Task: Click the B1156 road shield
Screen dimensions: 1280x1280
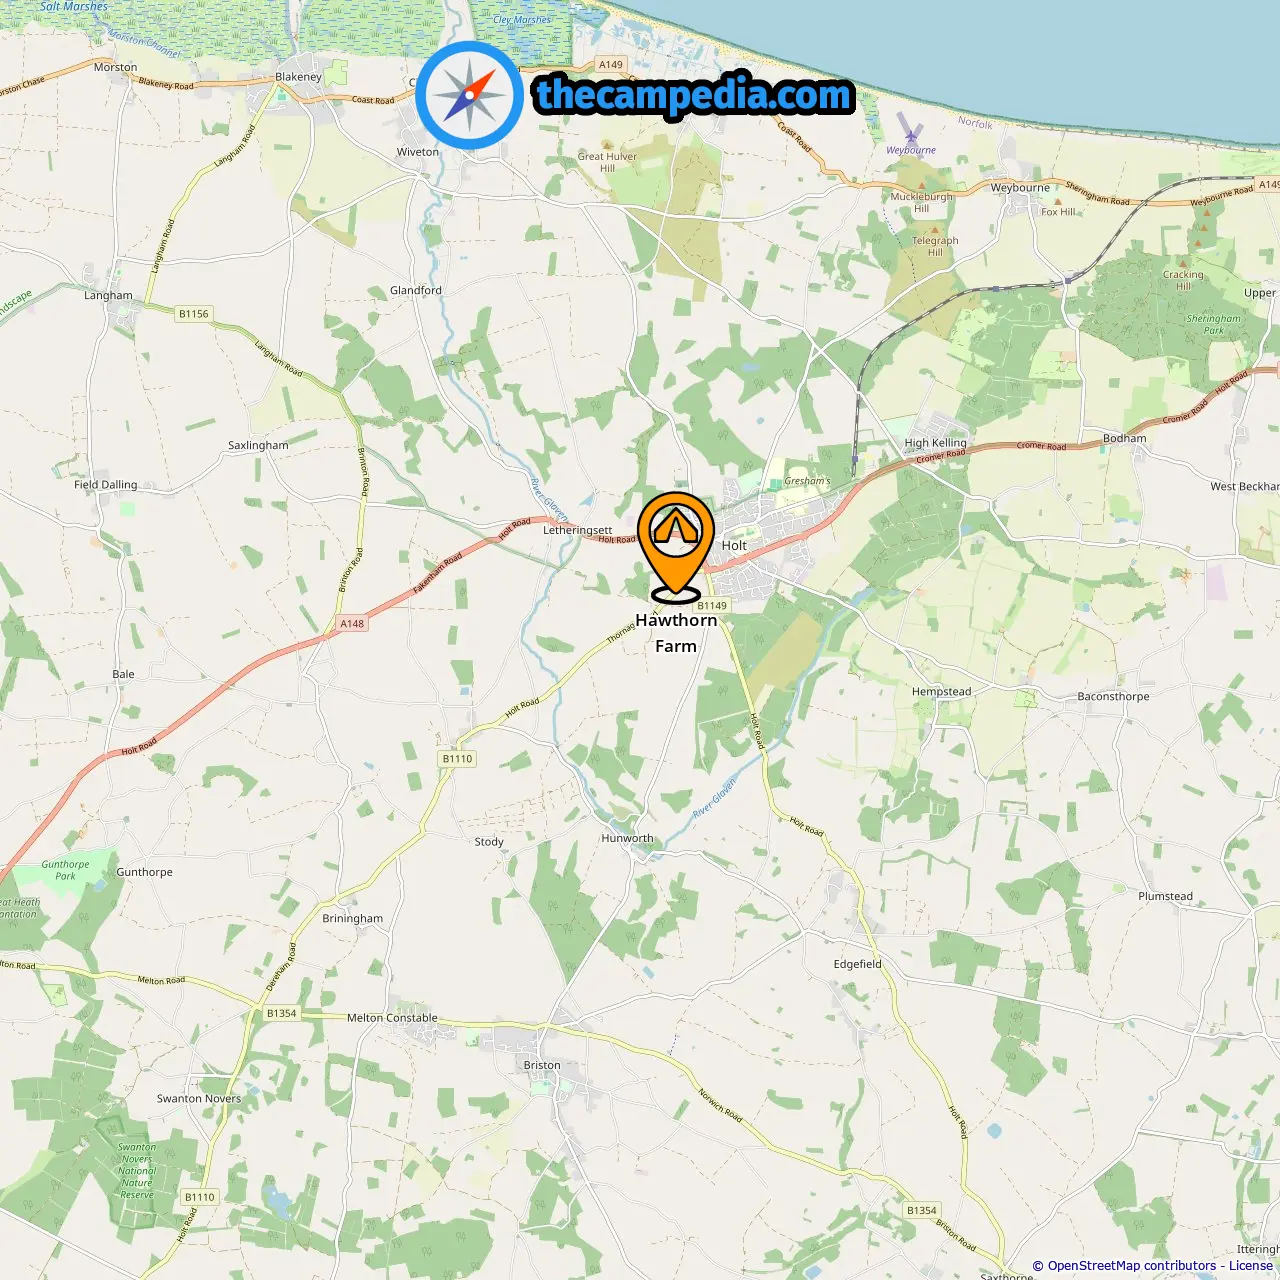Action: click(x=194, y=314)
